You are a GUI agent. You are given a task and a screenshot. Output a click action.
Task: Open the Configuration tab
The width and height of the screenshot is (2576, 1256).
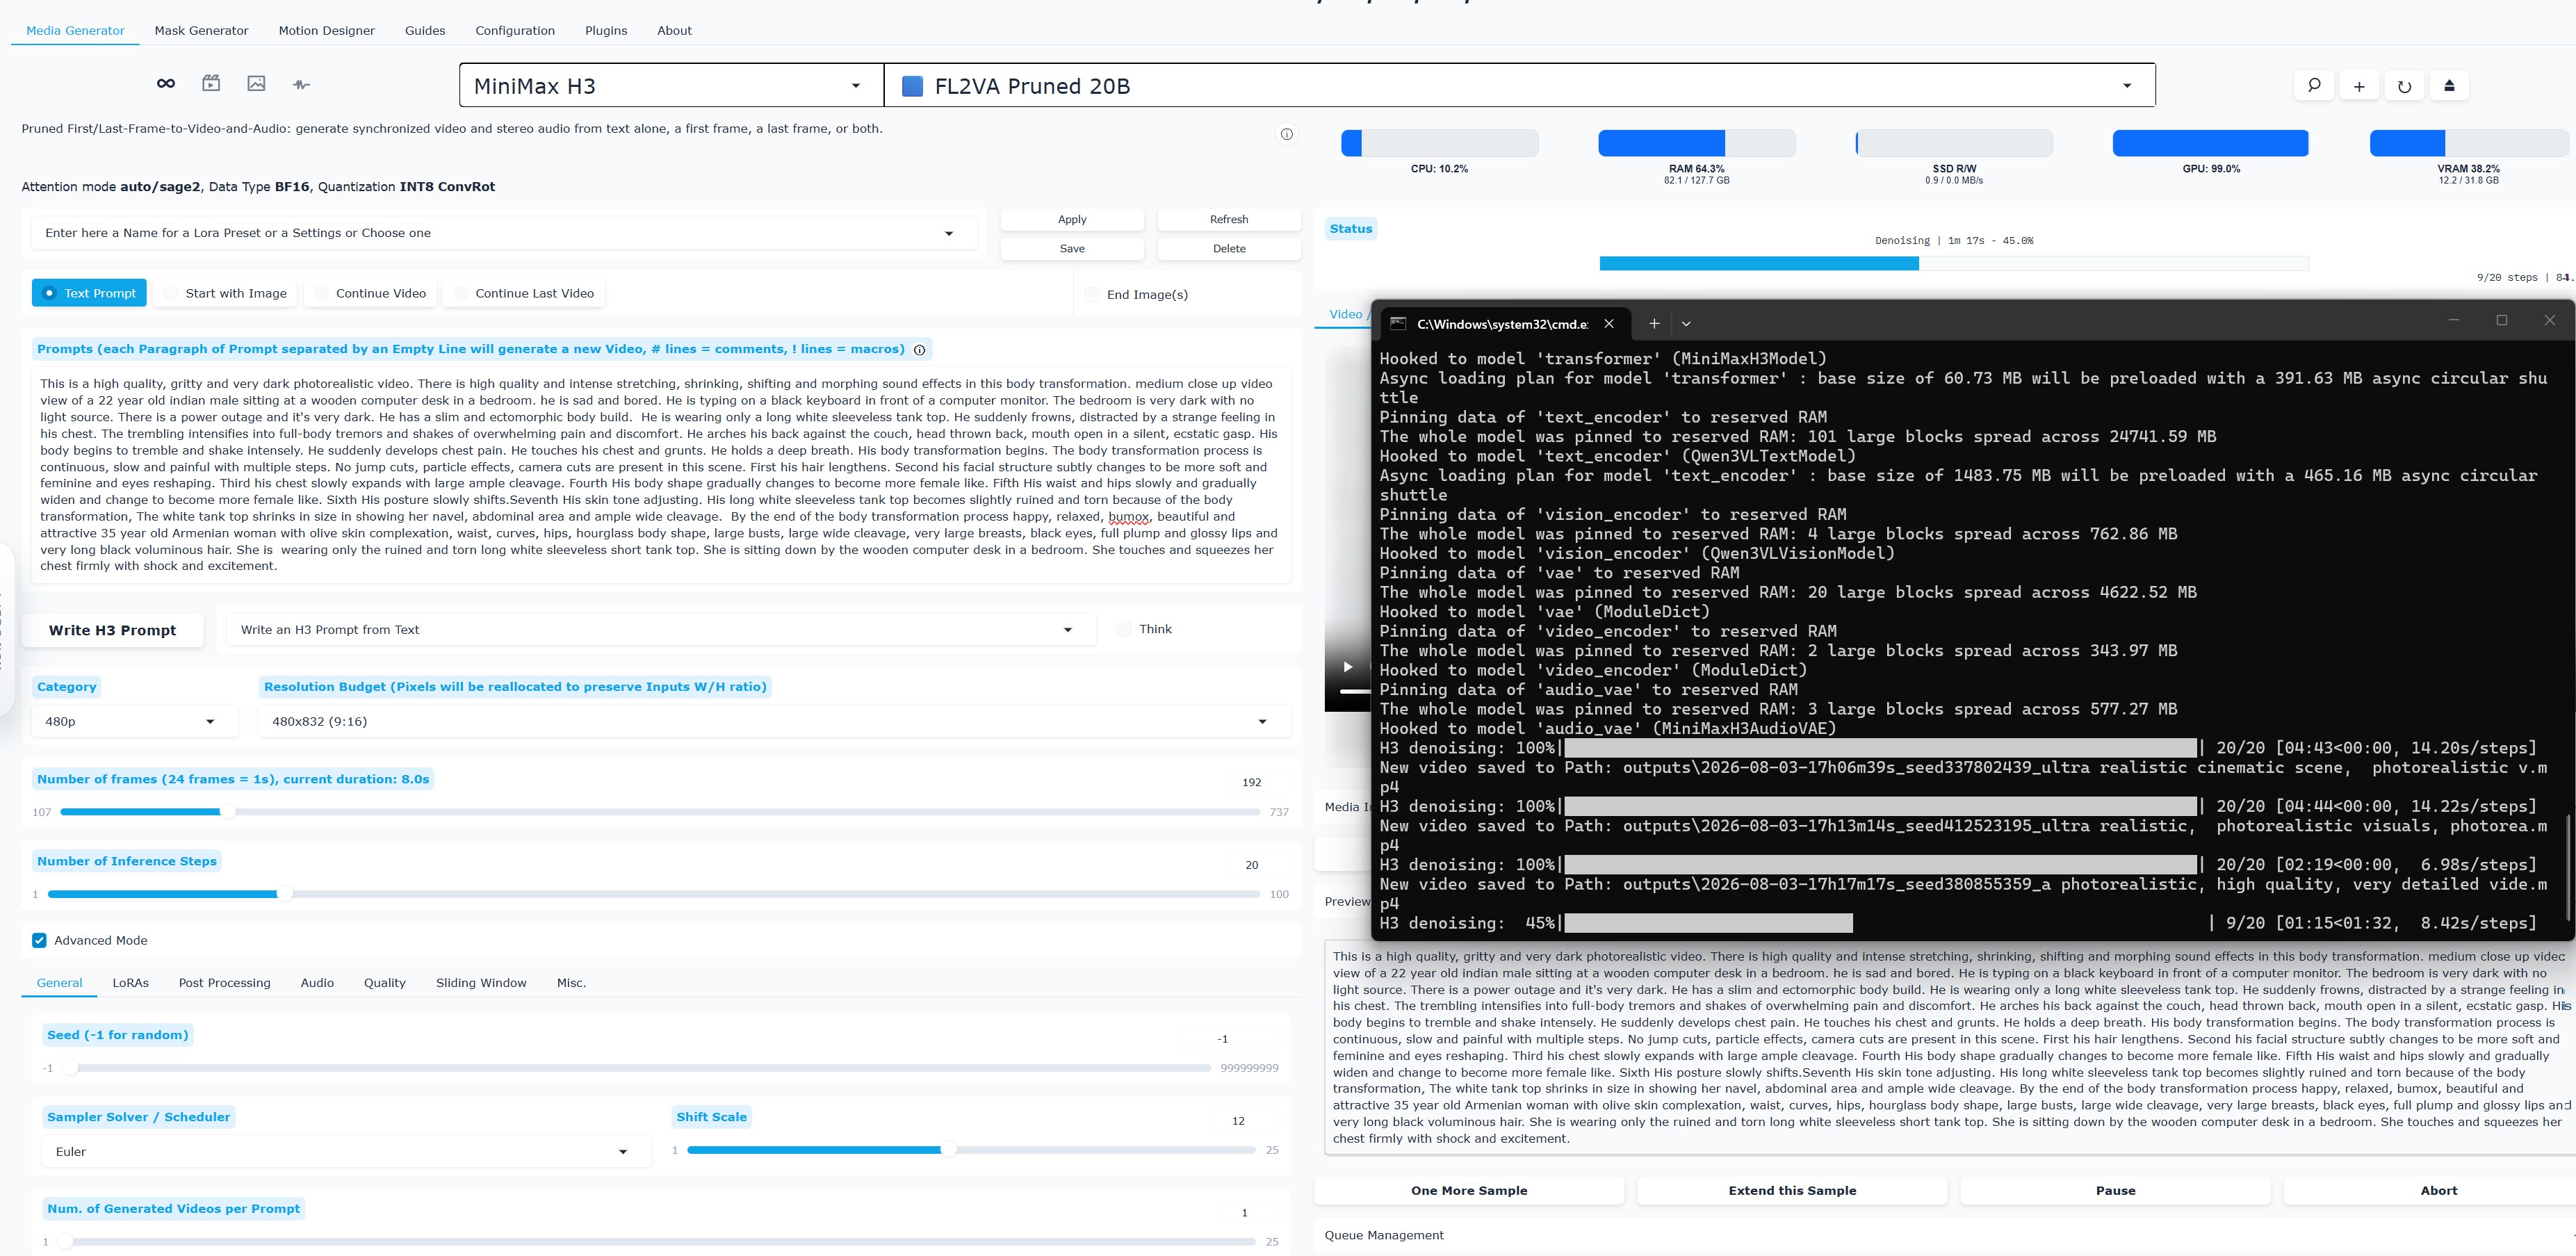tap(515, 31)
